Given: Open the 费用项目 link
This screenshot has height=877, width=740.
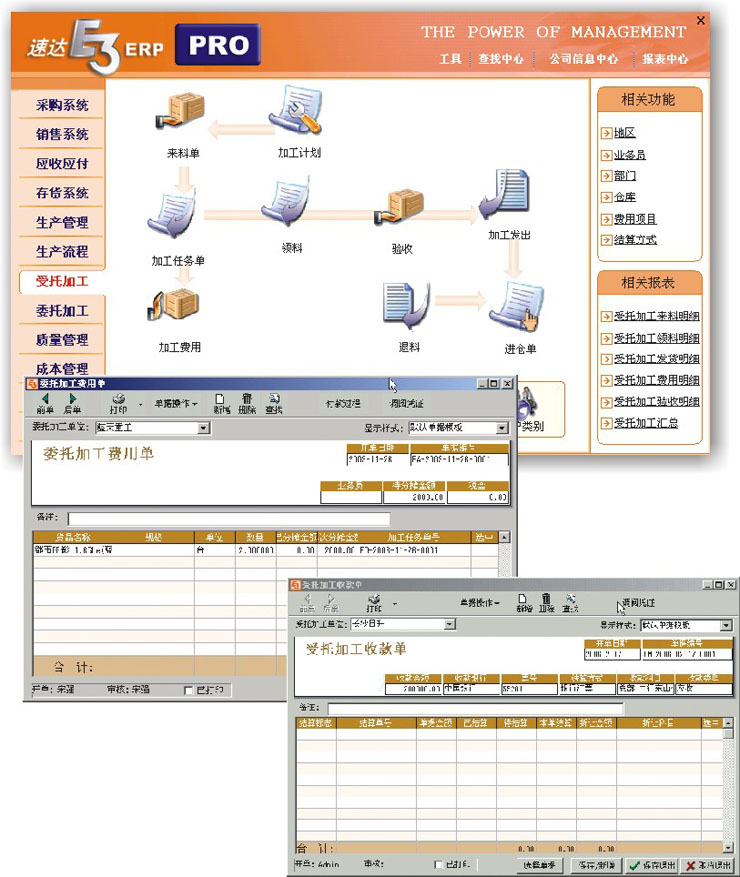Looking at the screenshot, I should [635, 219].
